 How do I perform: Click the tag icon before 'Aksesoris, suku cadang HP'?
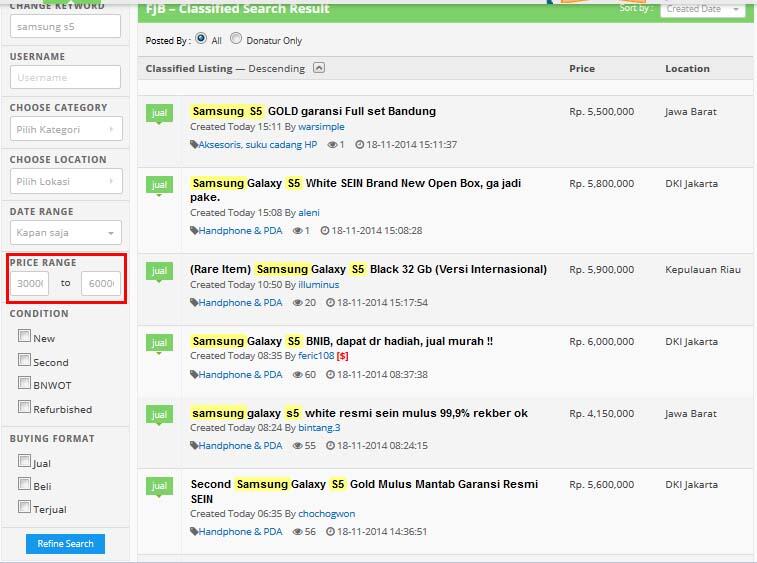click(x=194, y=145)
